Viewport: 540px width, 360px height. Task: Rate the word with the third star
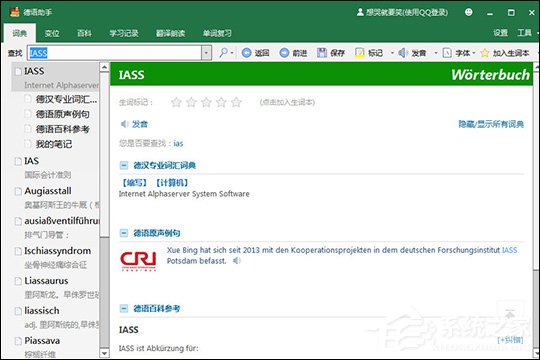(x=206, y=102)
